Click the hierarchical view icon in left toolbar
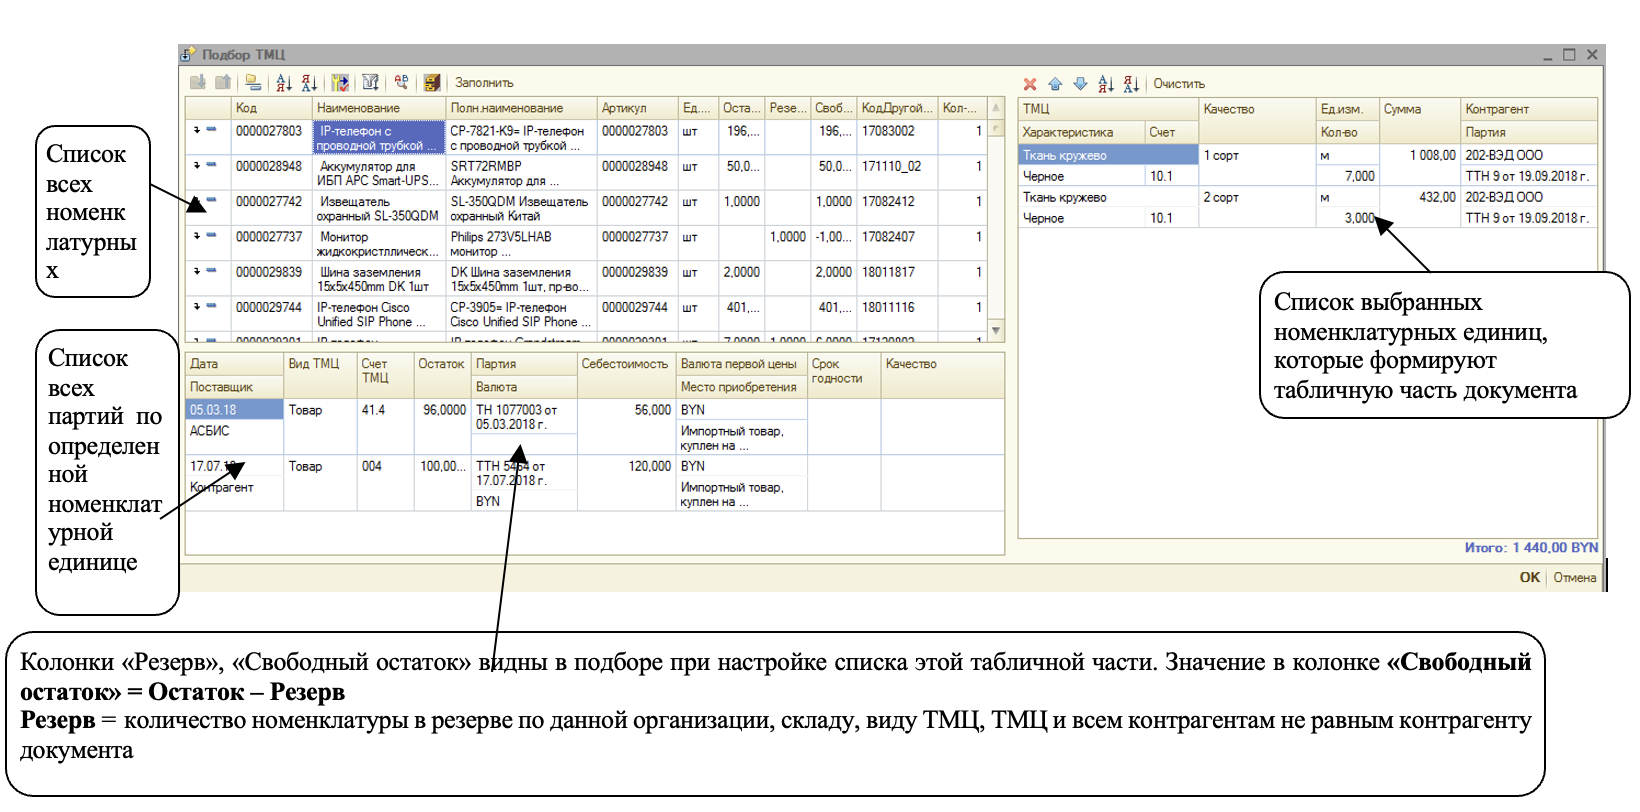The width and height of the screenshot is (1640, 812). pyautogui.click(x=253, y=83)
